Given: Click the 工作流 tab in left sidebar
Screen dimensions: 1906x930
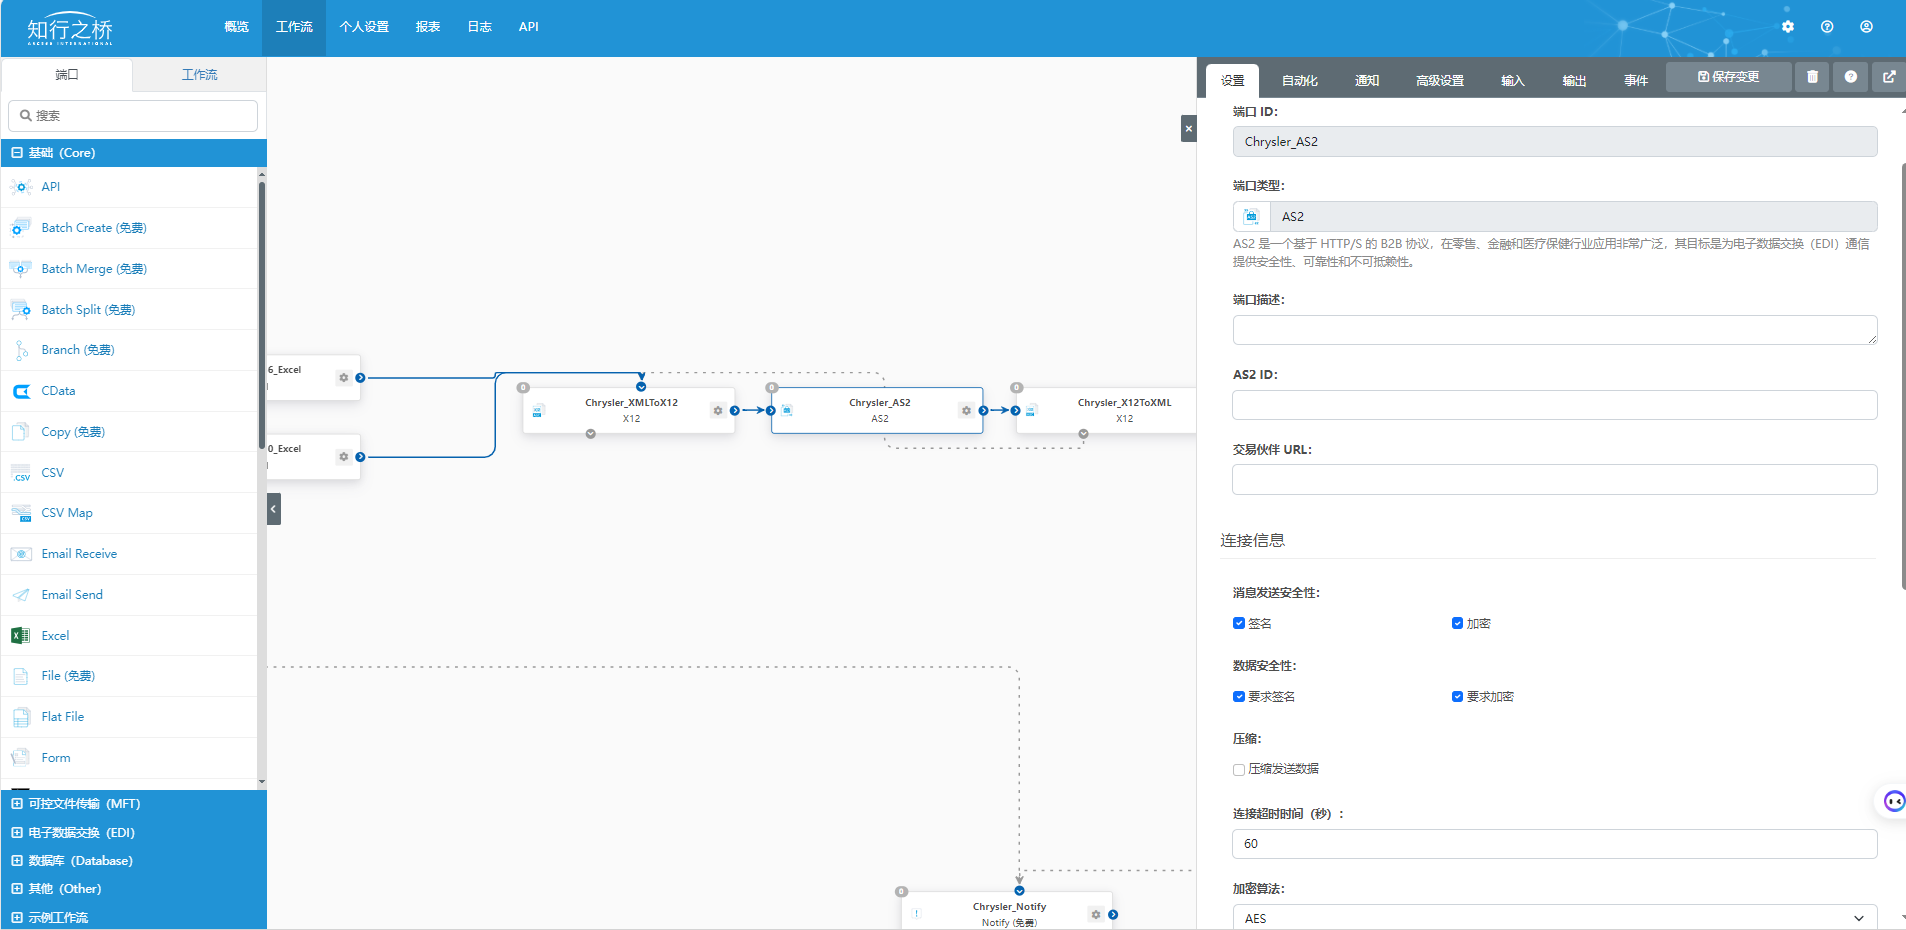Looking at the screenshot, I should point(199,75).
